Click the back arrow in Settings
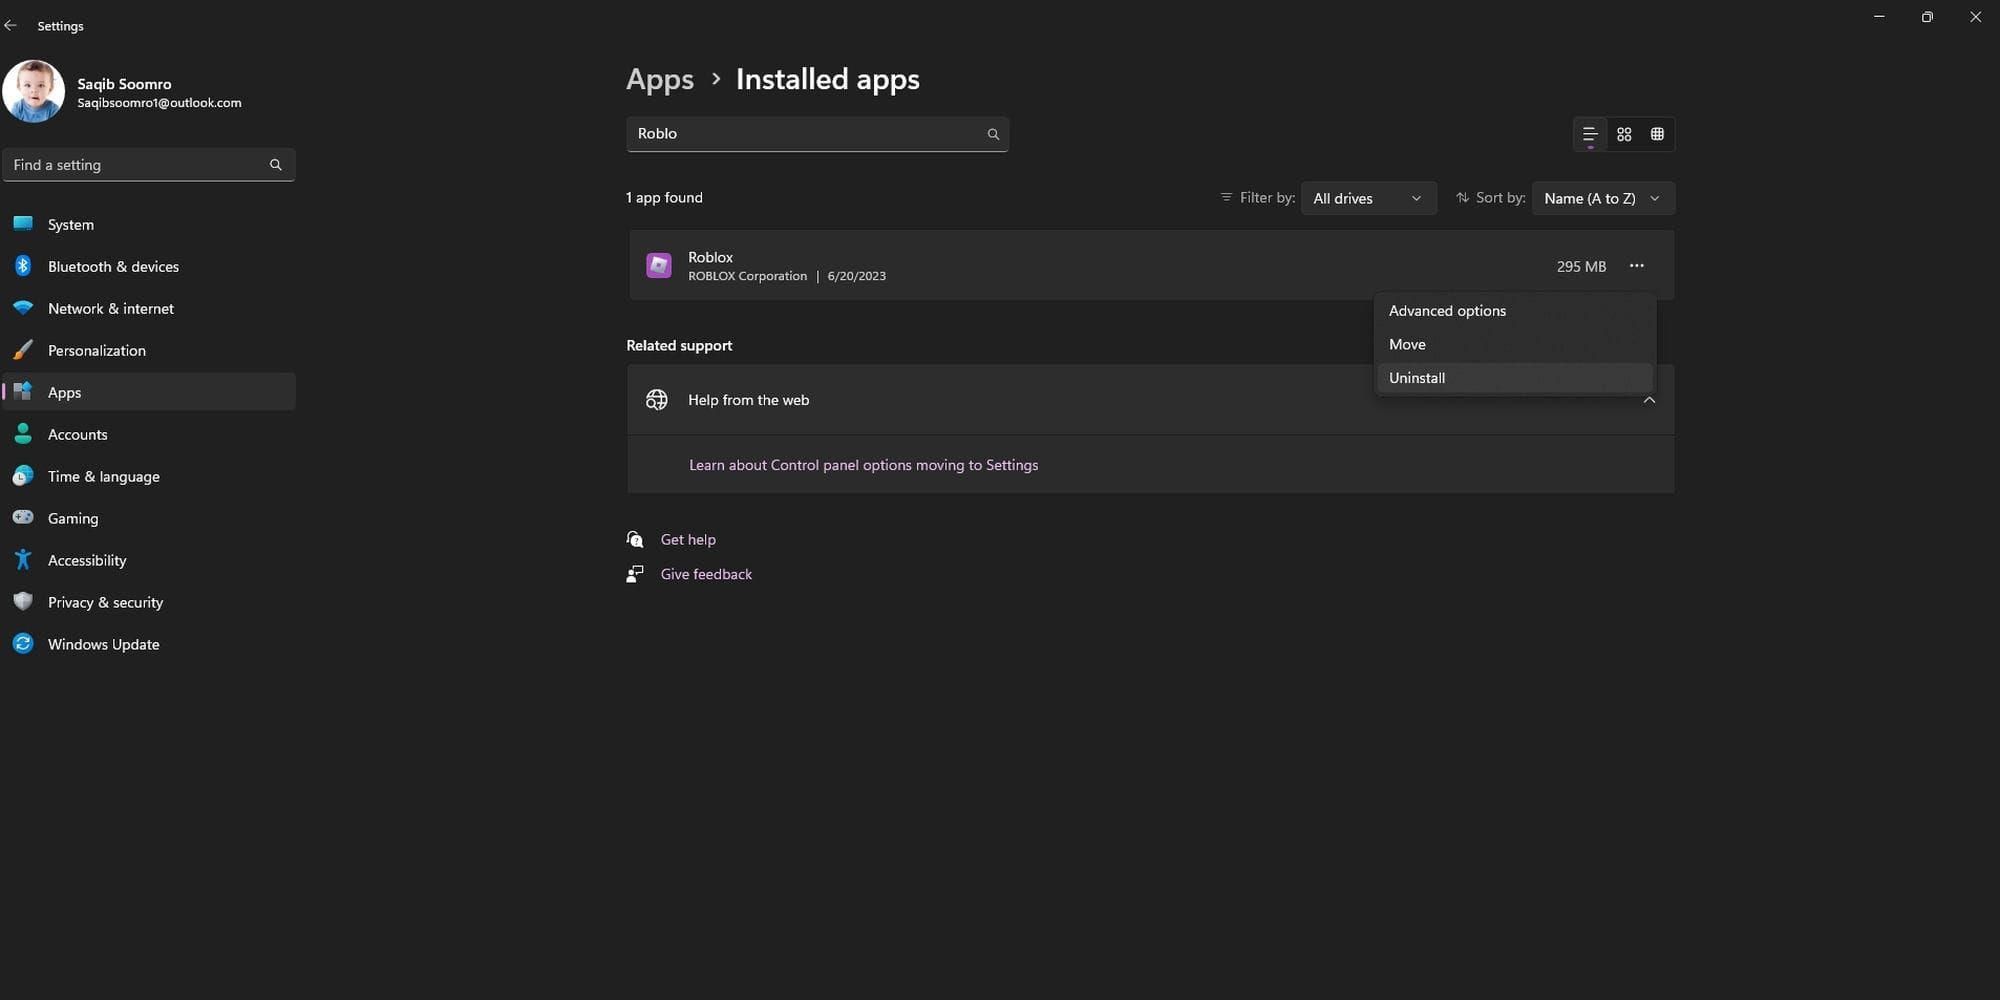This screenshot has height=1000, width=2000. (11, 26)
